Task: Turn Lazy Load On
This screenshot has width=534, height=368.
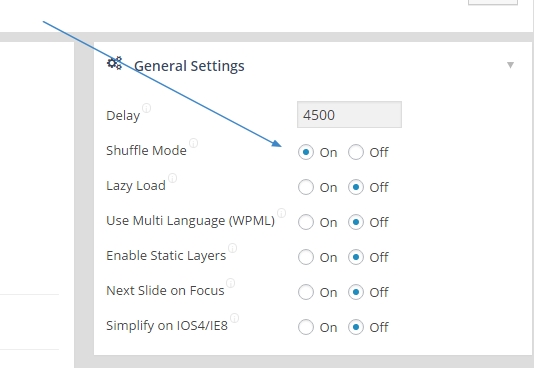Action: tap(305, 187)
